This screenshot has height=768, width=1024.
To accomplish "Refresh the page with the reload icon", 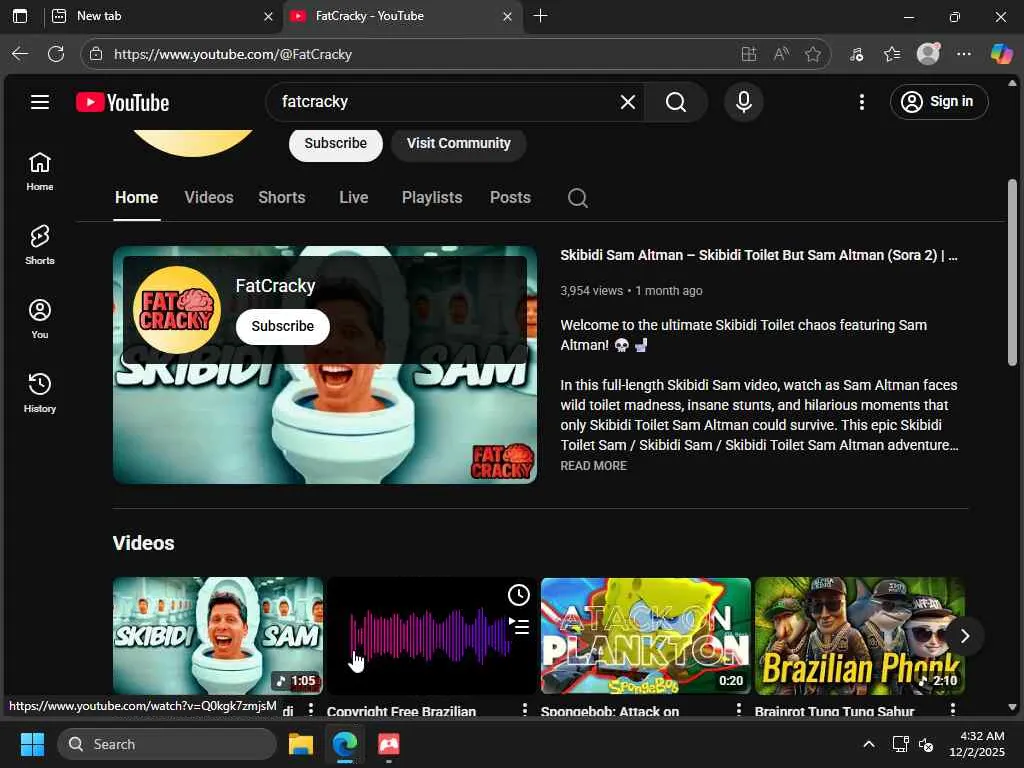I will (56, 54).
